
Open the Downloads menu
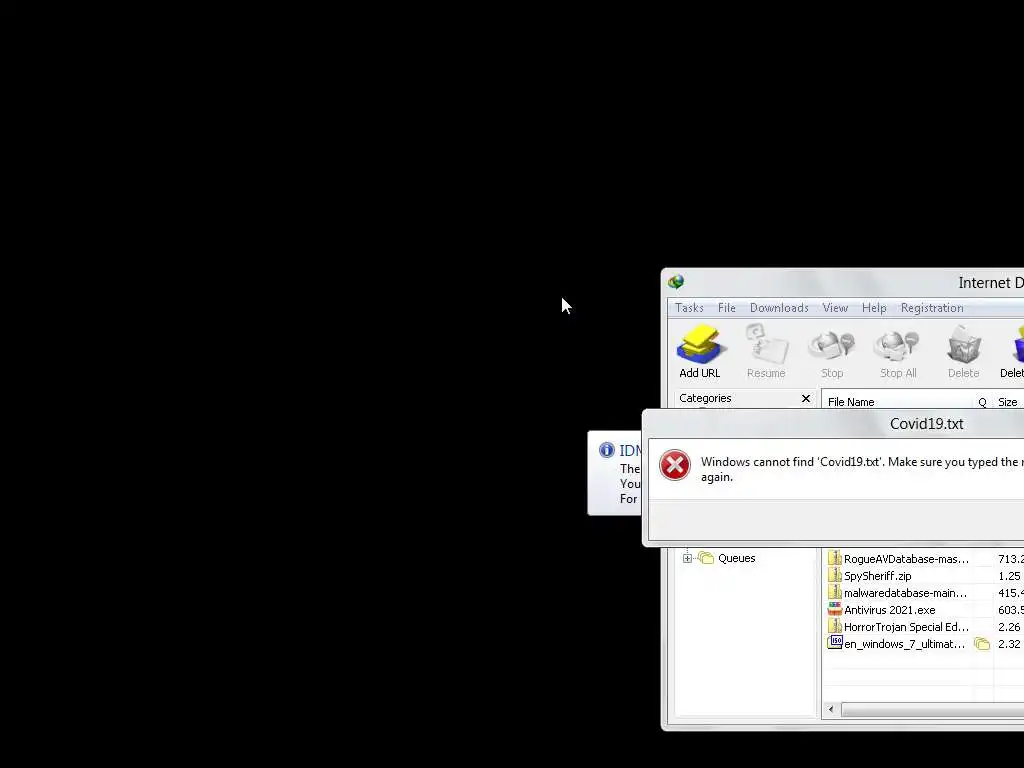[779, 308]
